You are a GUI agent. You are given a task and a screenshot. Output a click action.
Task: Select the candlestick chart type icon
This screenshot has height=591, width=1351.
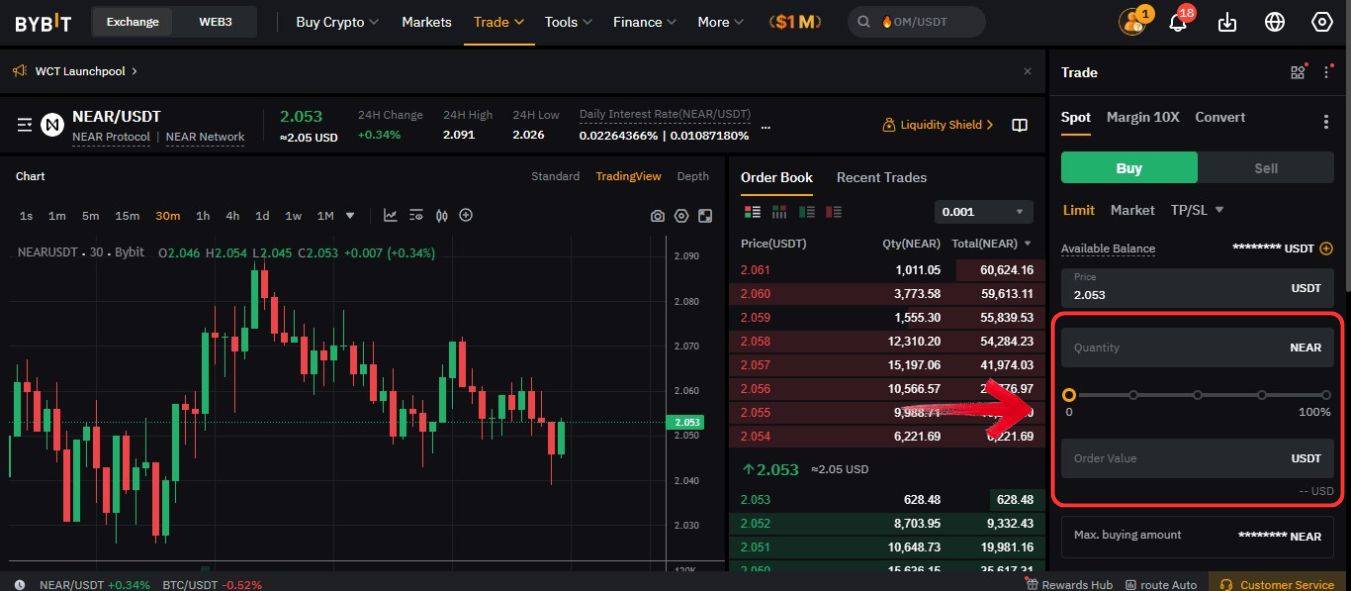click(x=441, y=215)
